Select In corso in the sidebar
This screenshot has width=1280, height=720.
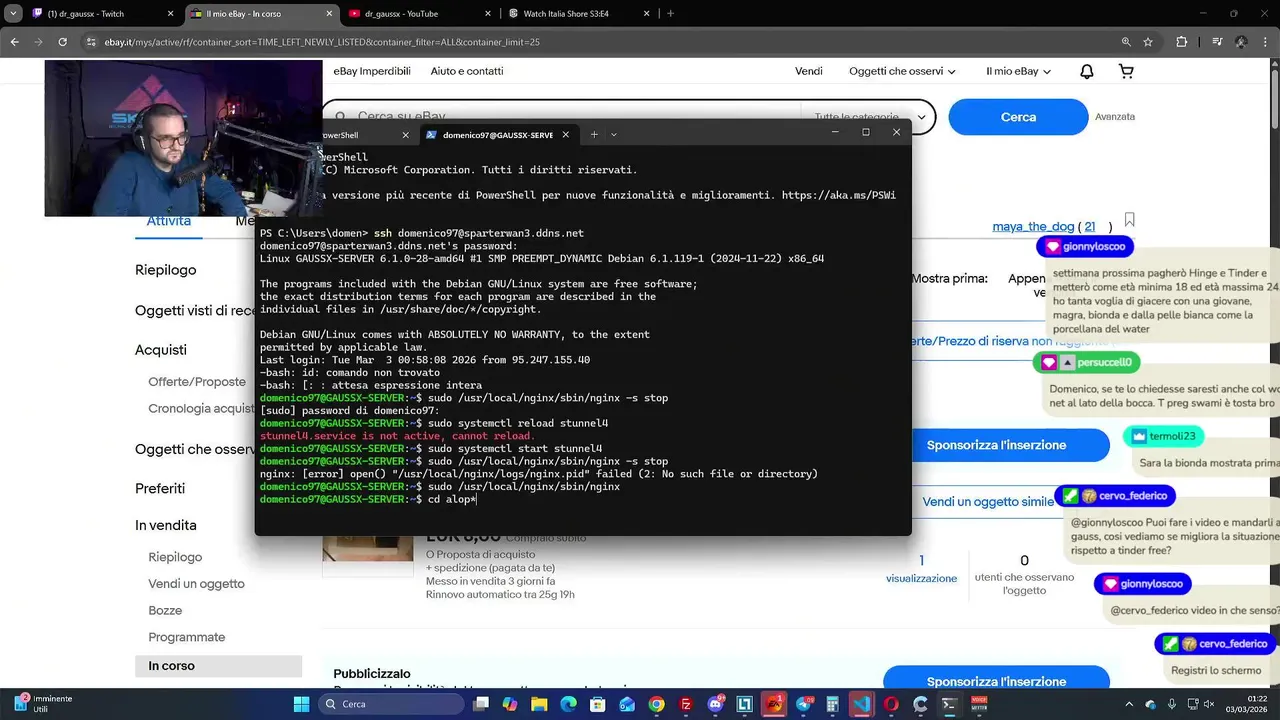click(218, 666)
